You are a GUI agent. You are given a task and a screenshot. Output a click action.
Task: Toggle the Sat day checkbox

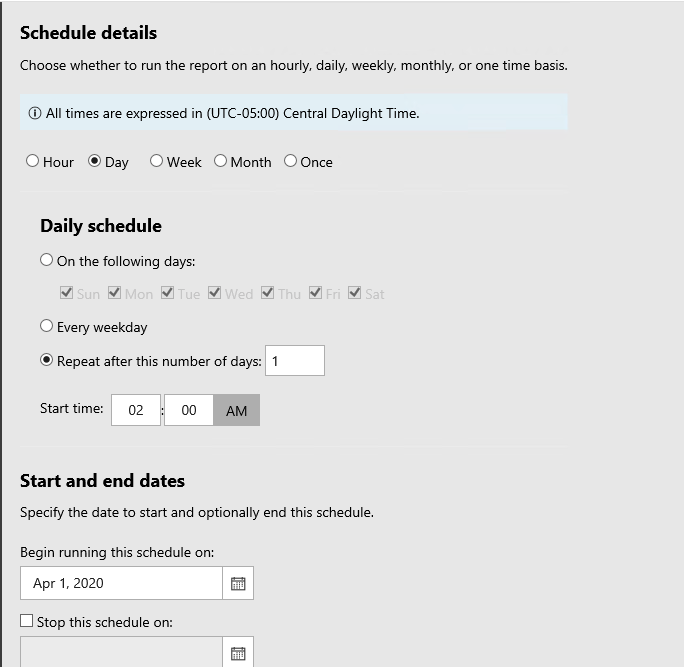point(357,293)
